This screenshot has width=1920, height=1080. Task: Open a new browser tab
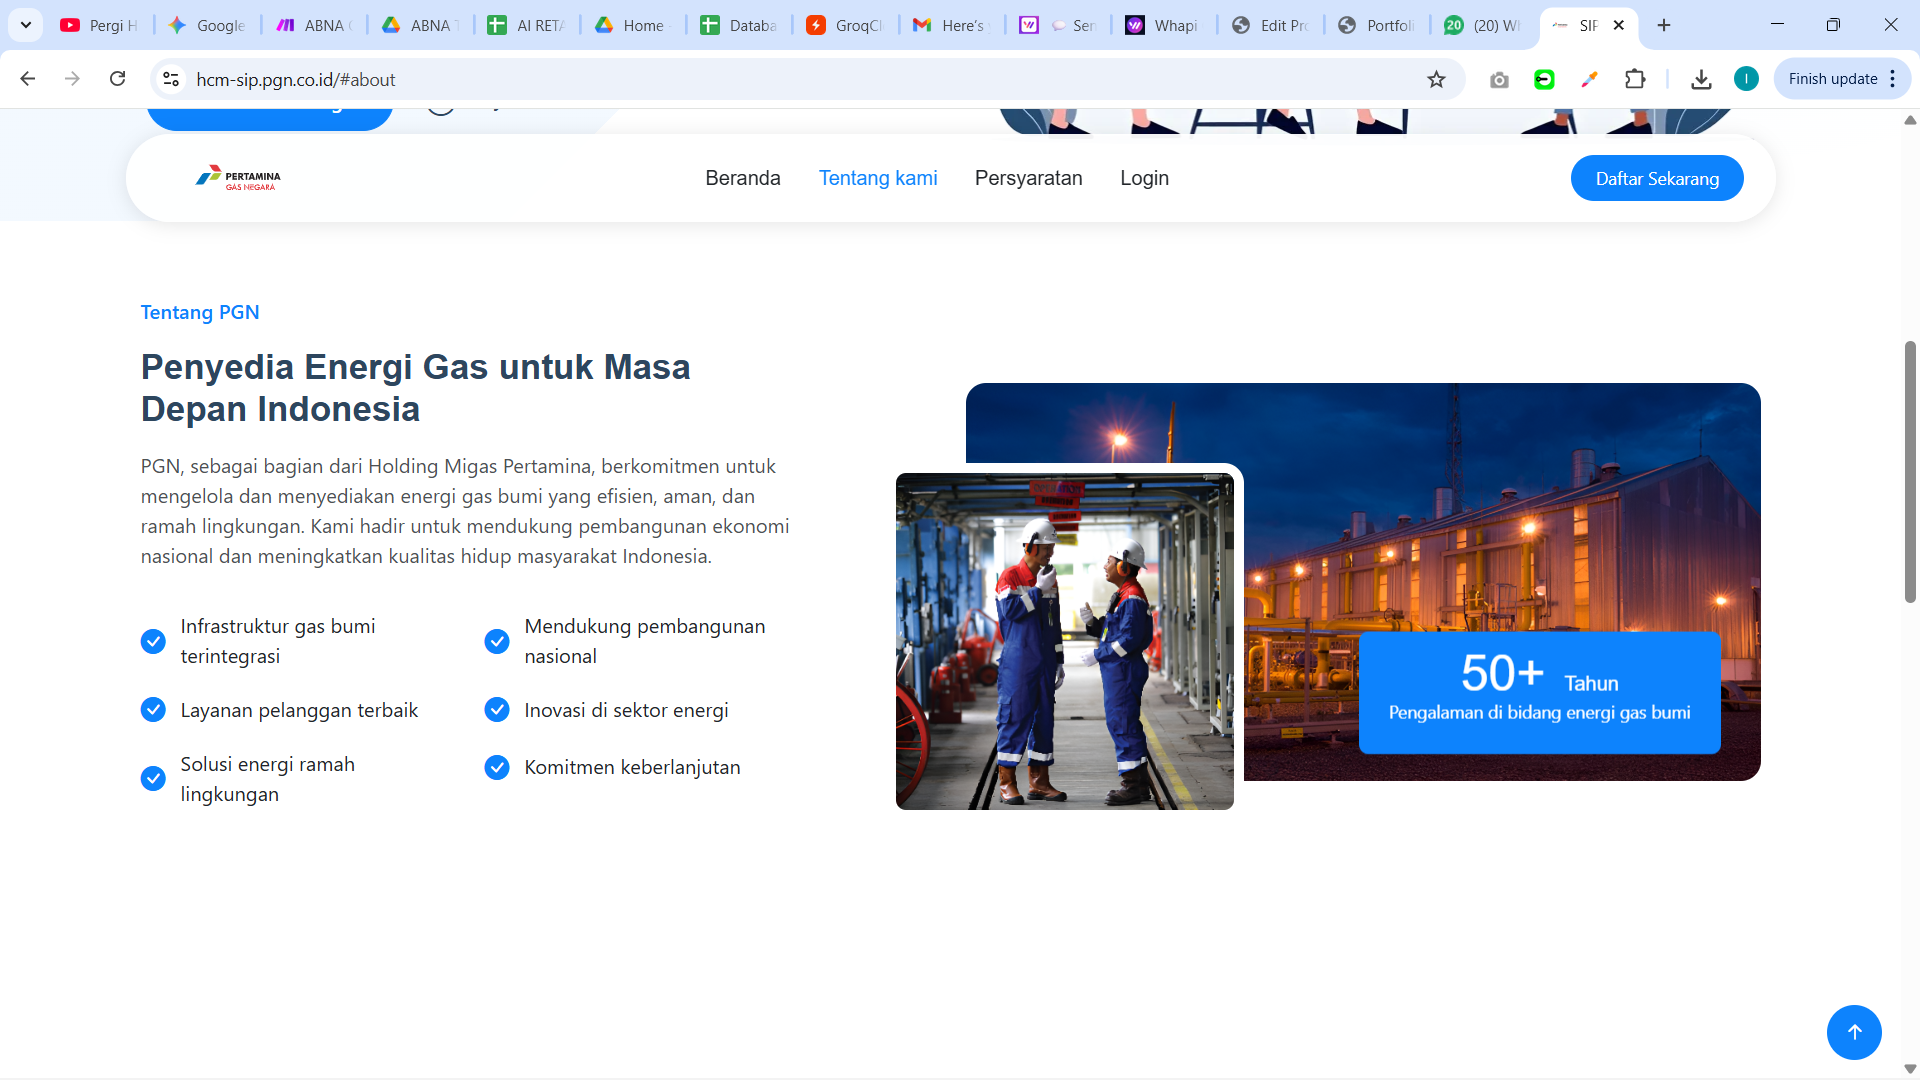1664,25
